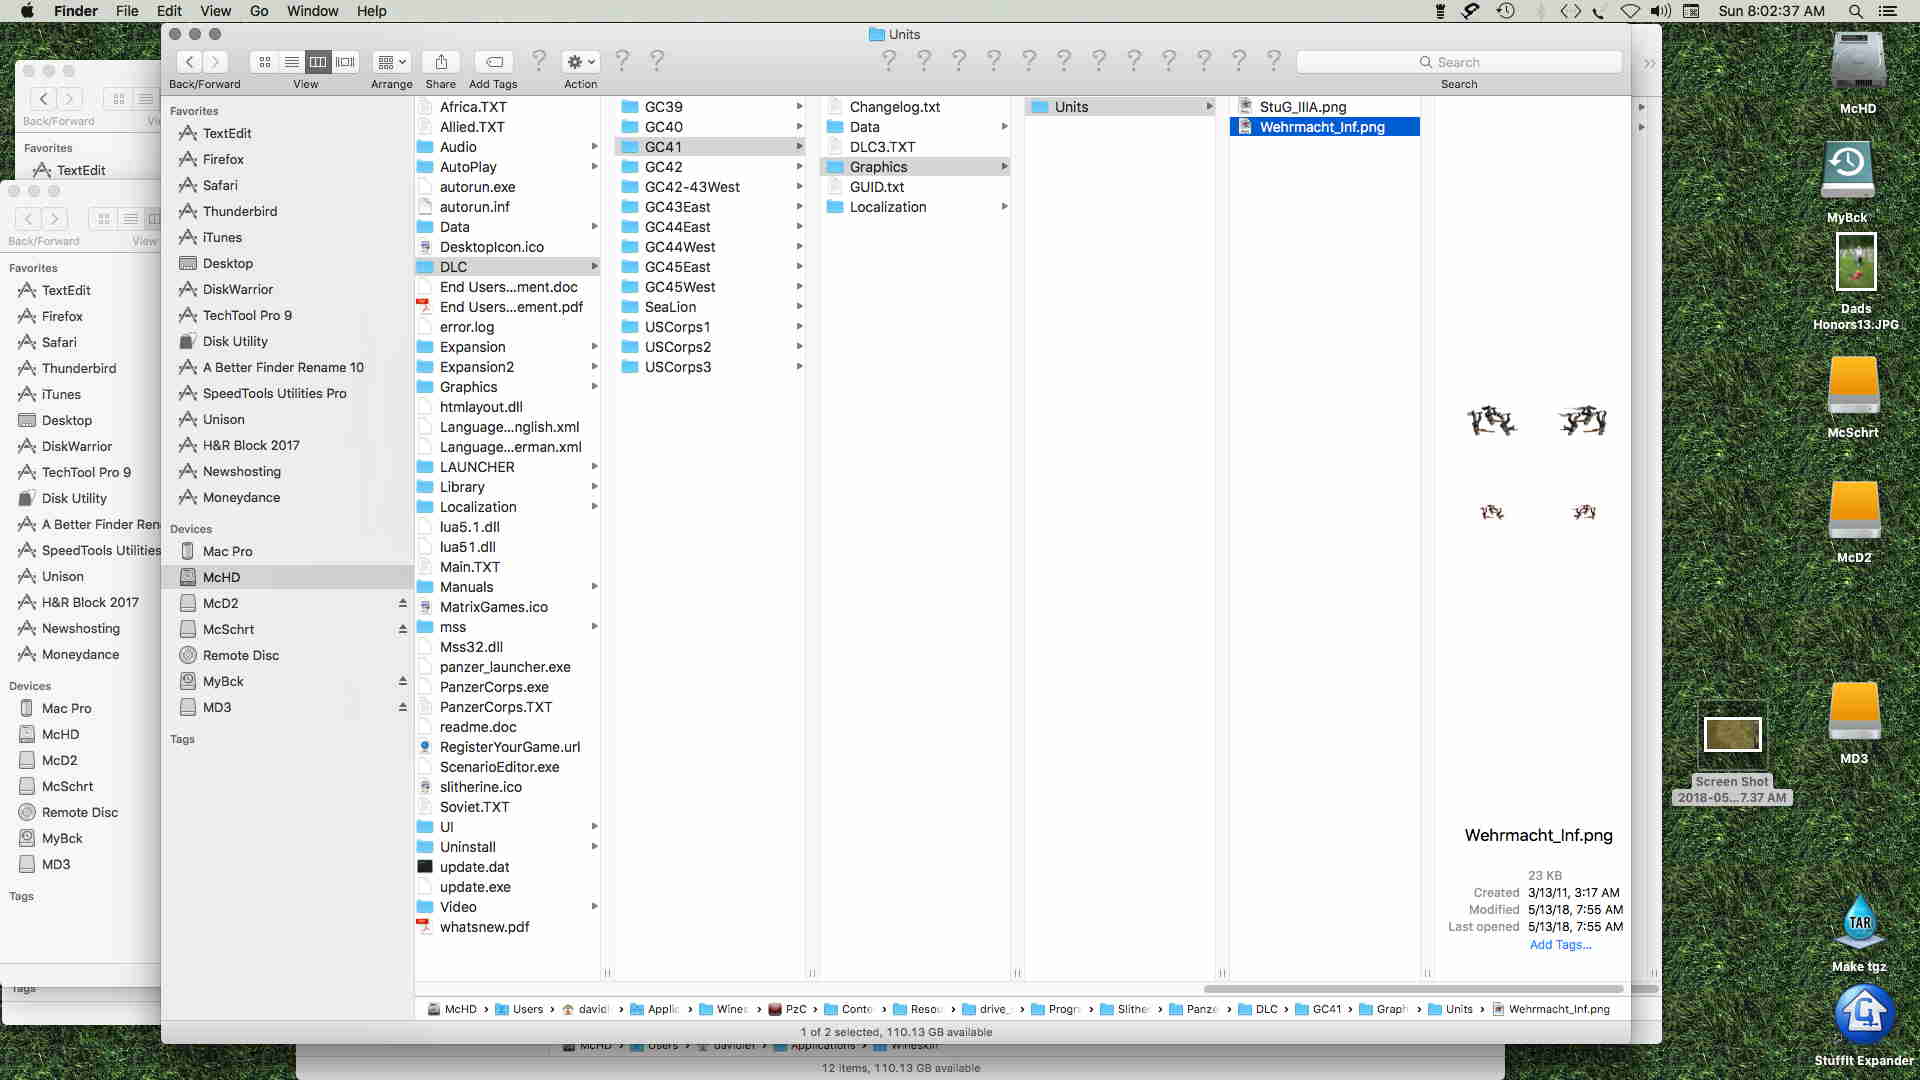This screenshot has width=1920, height=1080.
Task: Eject the McSchrt volume
Action: pos(402,629)
